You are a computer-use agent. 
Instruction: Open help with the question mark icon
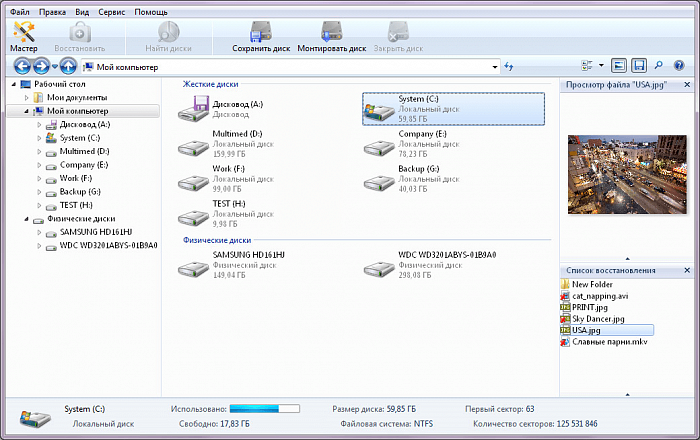click(x=679, y=66)
